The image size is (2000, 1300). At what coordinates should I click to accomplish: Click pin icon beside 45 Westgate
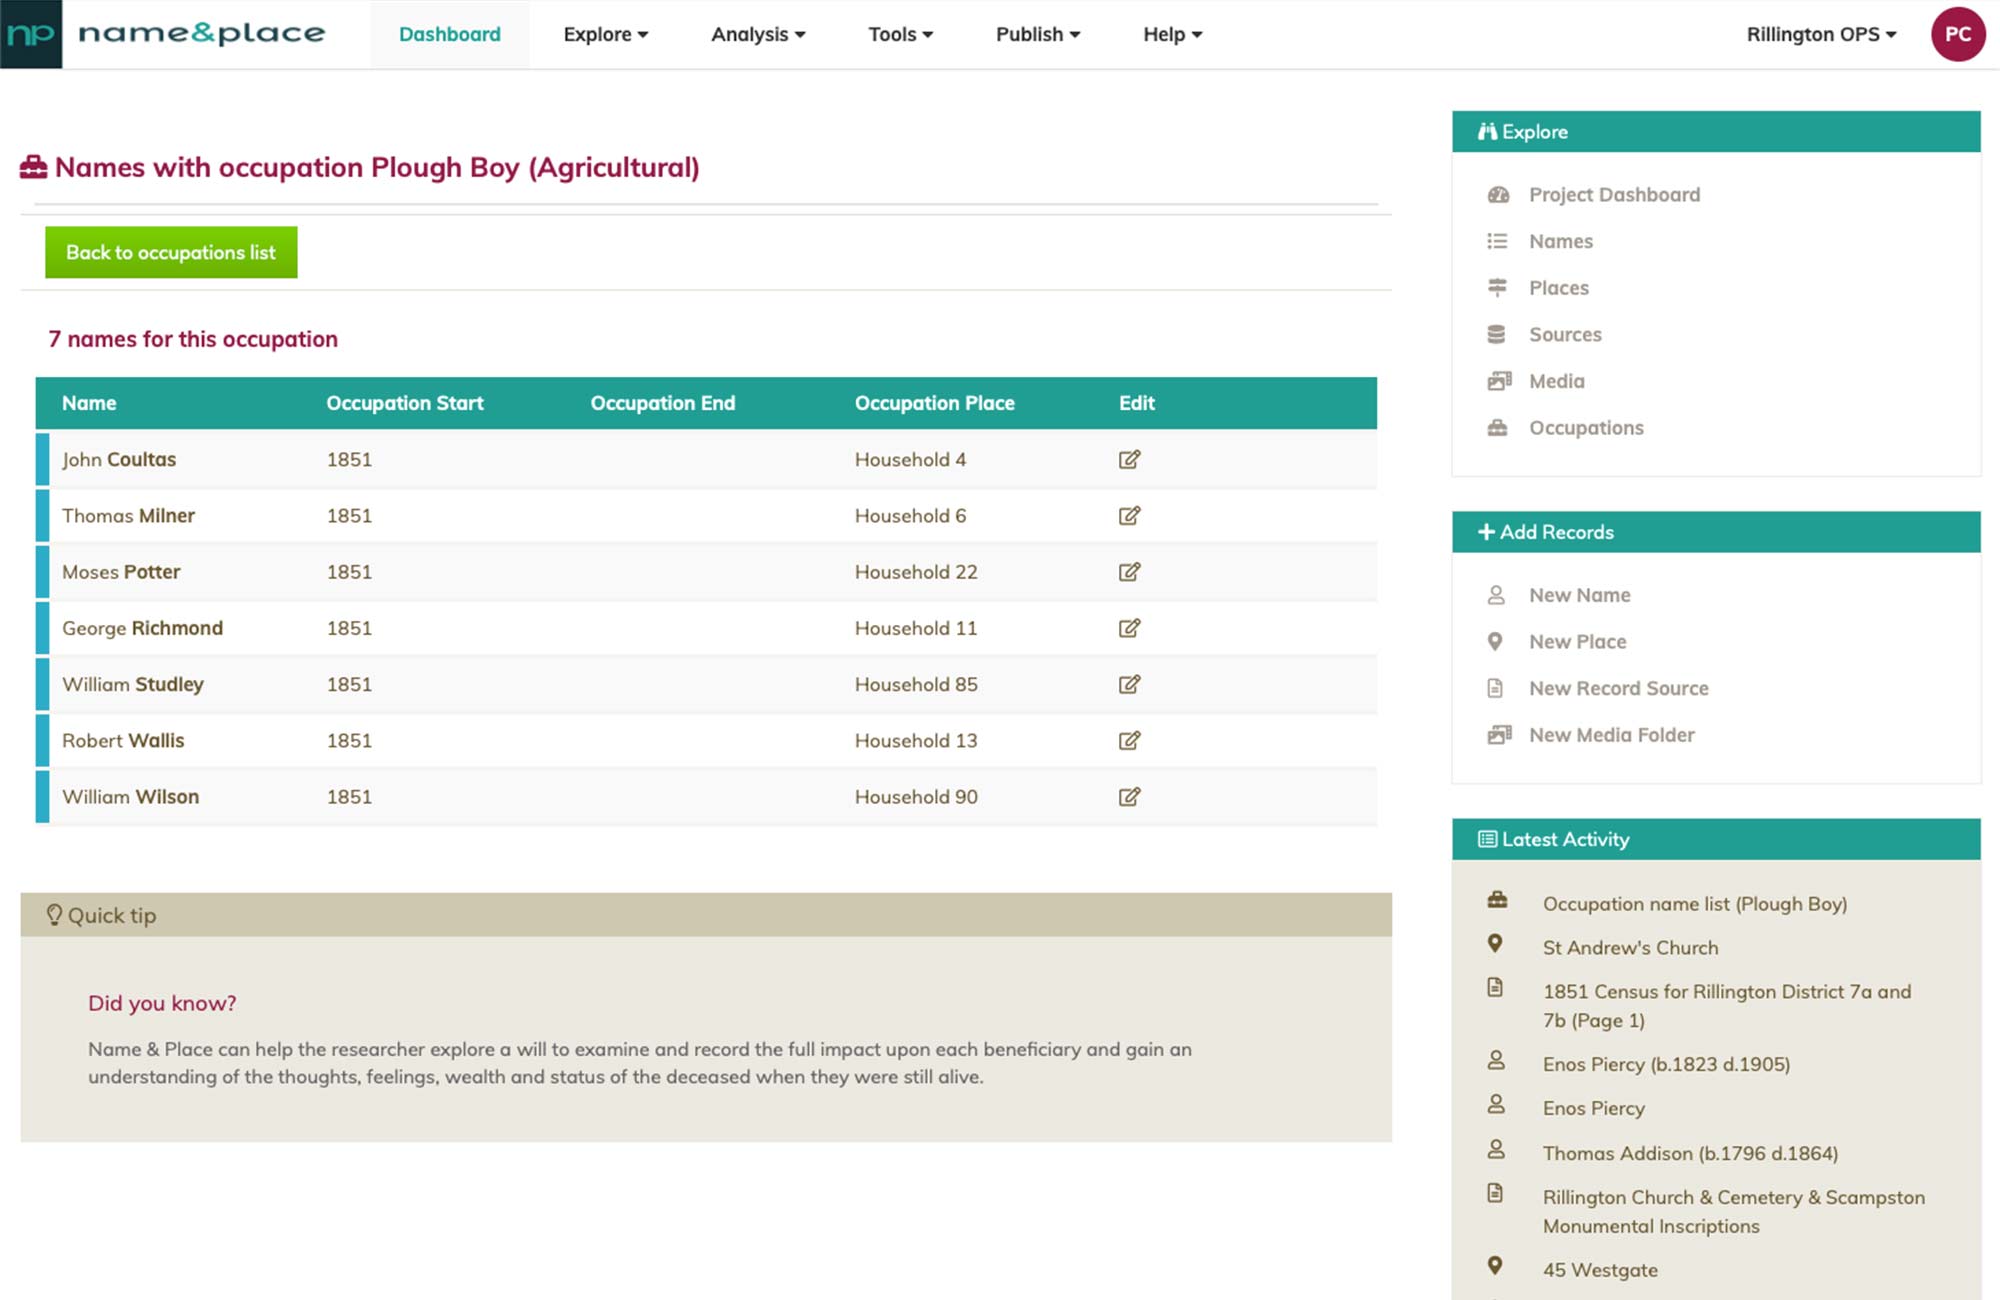pyautogui.click(x=1495, y=1265)
